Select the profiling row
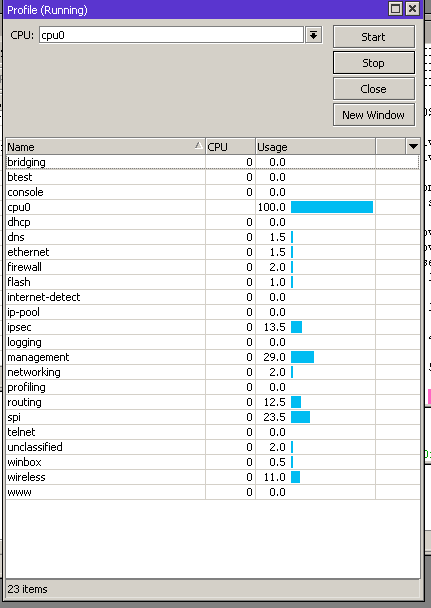431x608 pixels. pos(213,387)
